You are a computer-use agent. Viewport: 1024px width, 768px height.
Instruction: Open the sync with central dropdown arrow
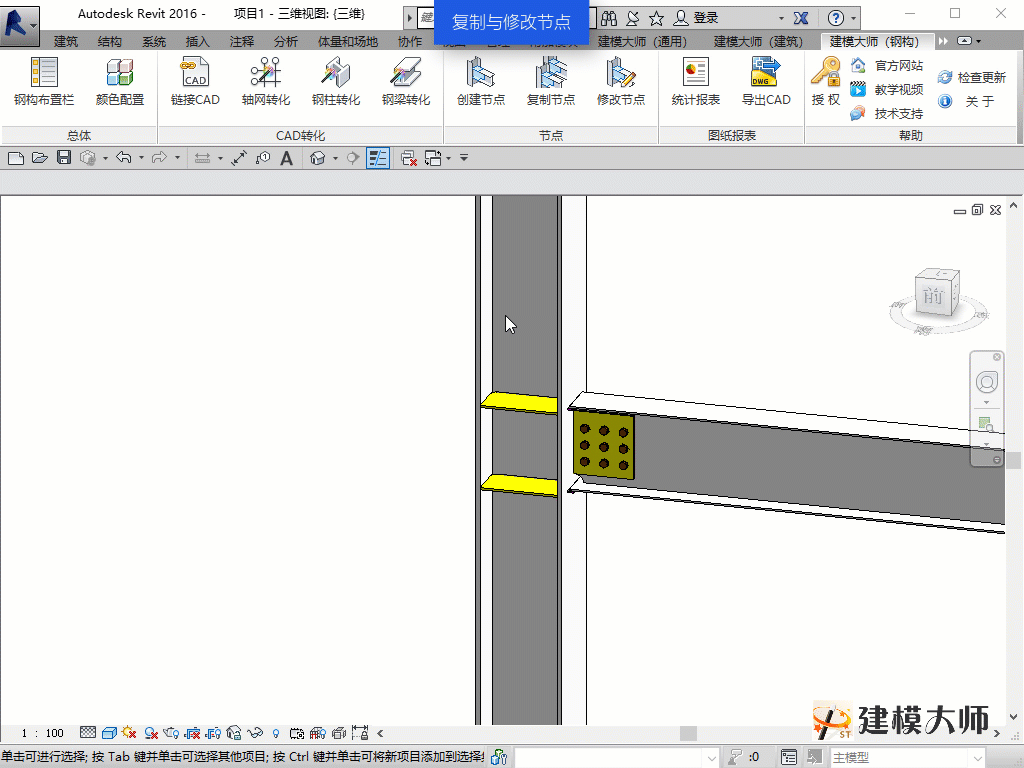click(104, 158)
